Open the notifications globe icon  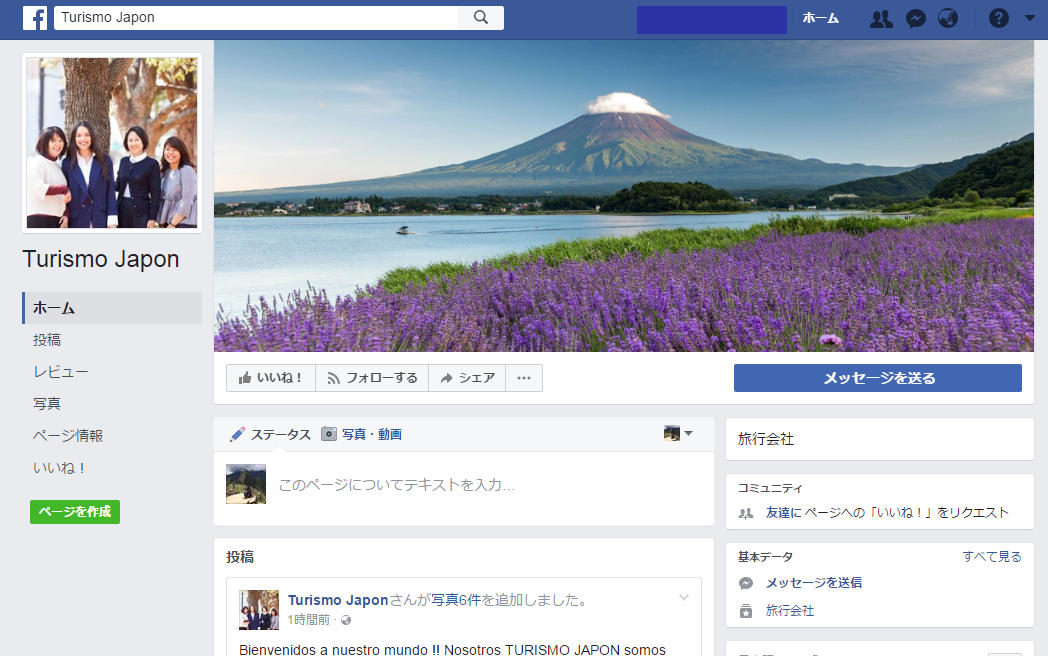[948, 18]
